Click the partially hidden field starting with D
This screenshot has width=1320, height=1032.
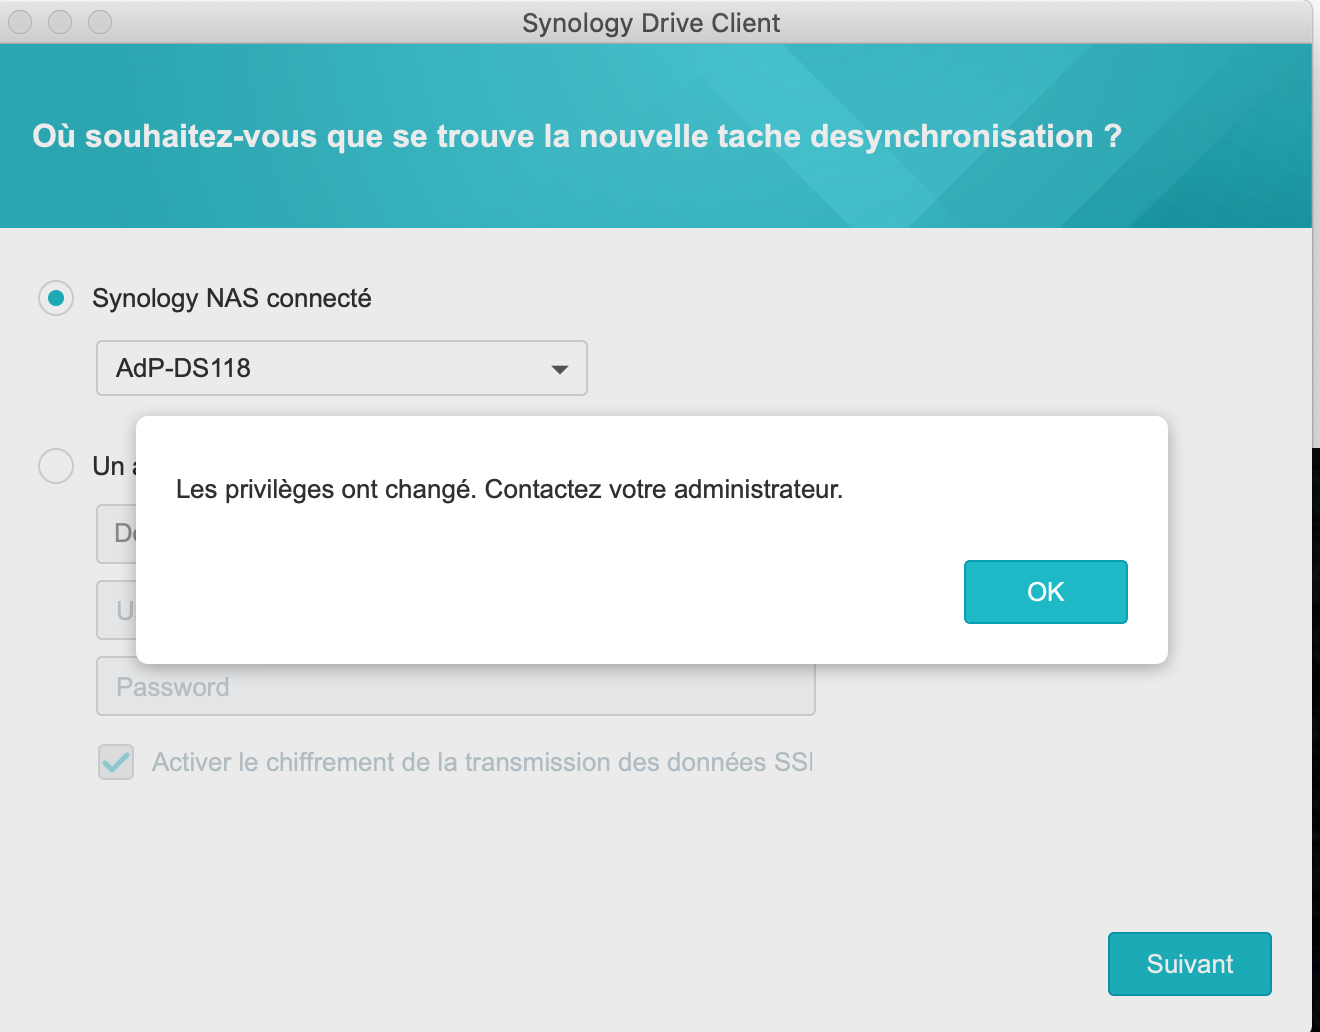[x=116, y=533]
